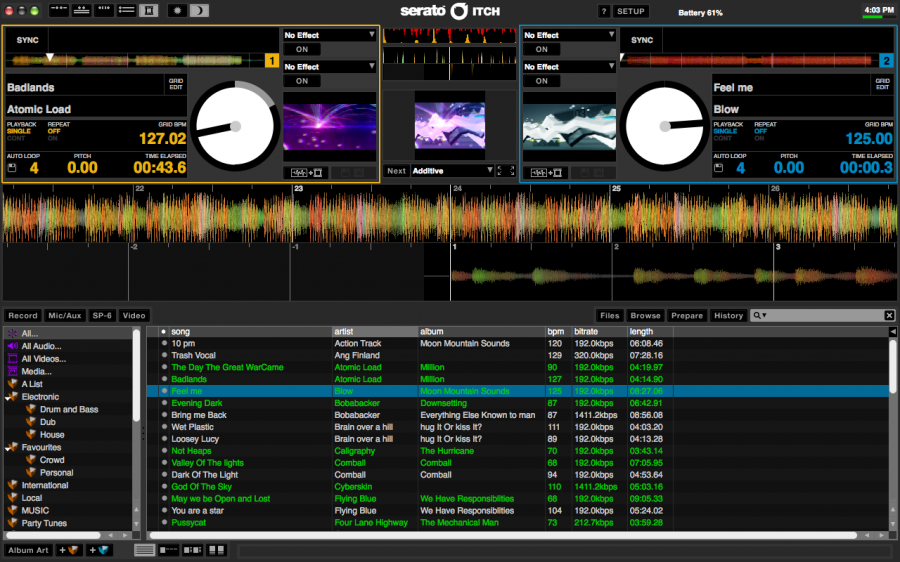Open the search filter dropdown arrow

[764, 315]
